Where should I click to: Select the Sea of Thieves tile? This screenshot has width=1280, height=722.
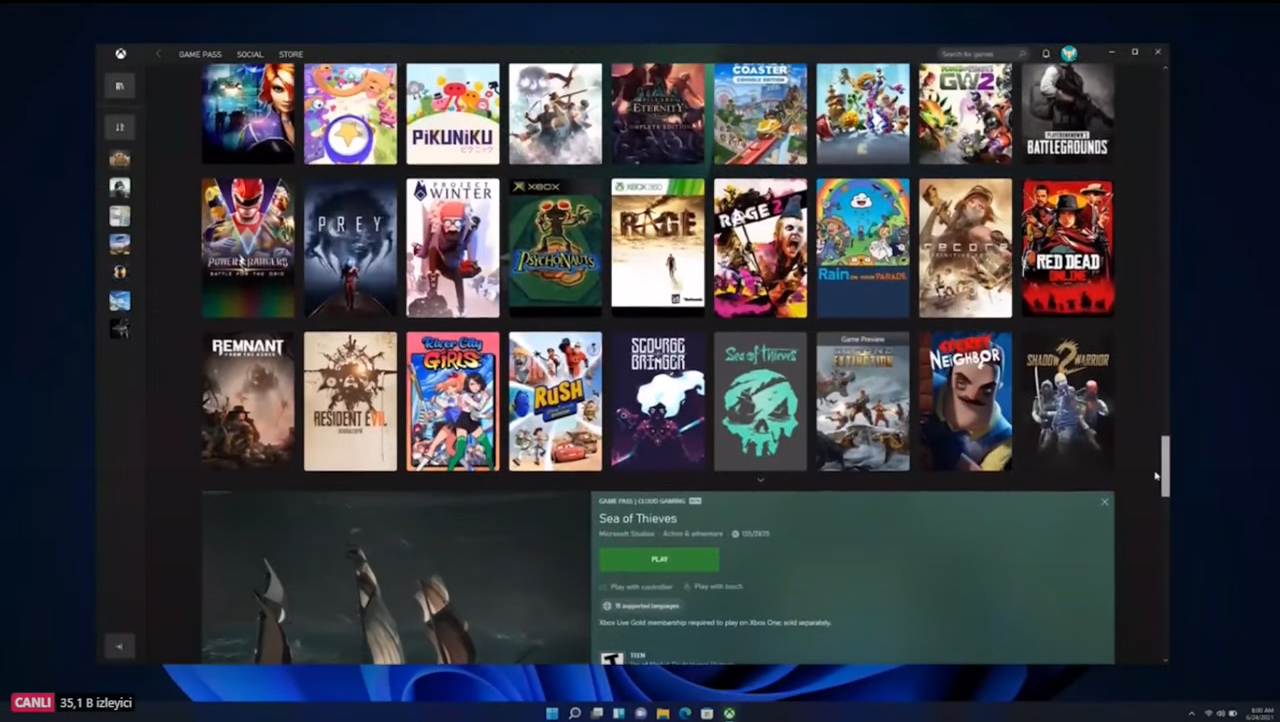[x=760, y=401]
